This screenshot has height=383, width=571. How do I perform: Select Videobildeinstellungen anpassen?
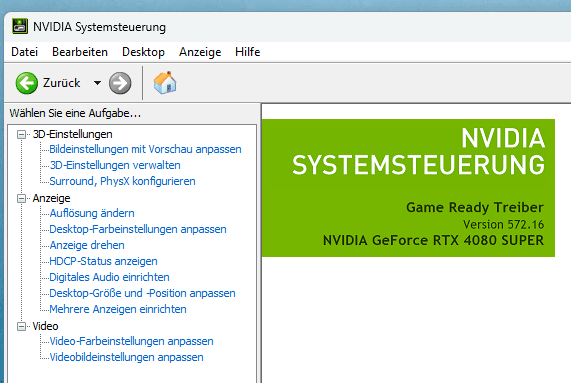(x=126, y=358)
